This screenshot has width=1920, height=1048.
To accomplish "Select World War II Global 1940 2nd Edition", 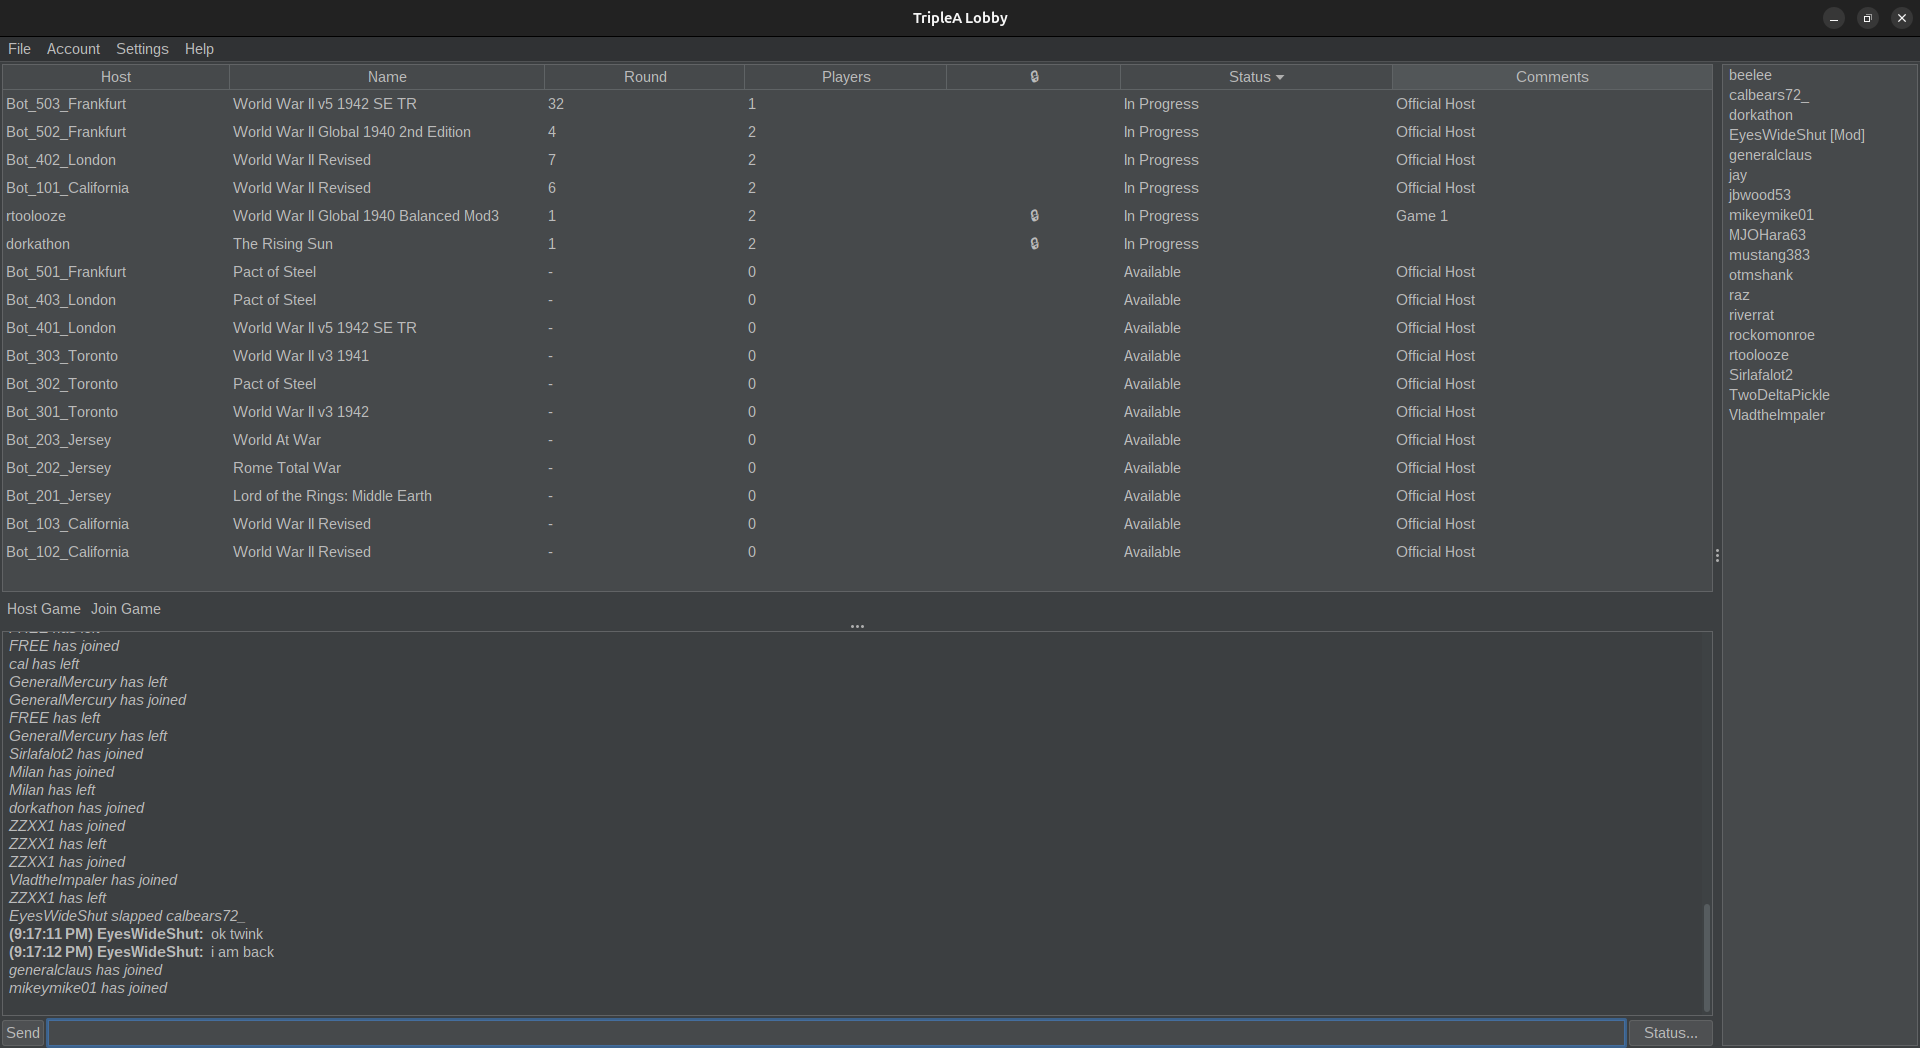I will tap(352, 132).
